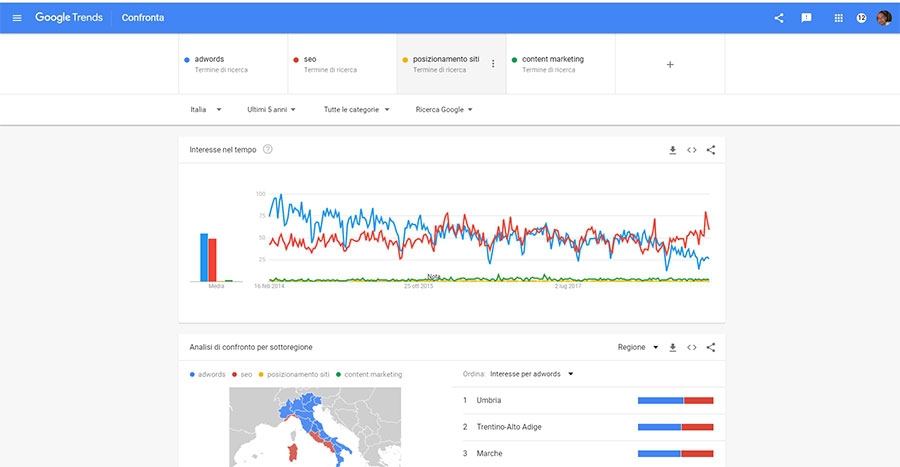This screenshot has width=900, height=467.
Task: Share the Interesse nel tempo chart
Action: tap(711, 150)
